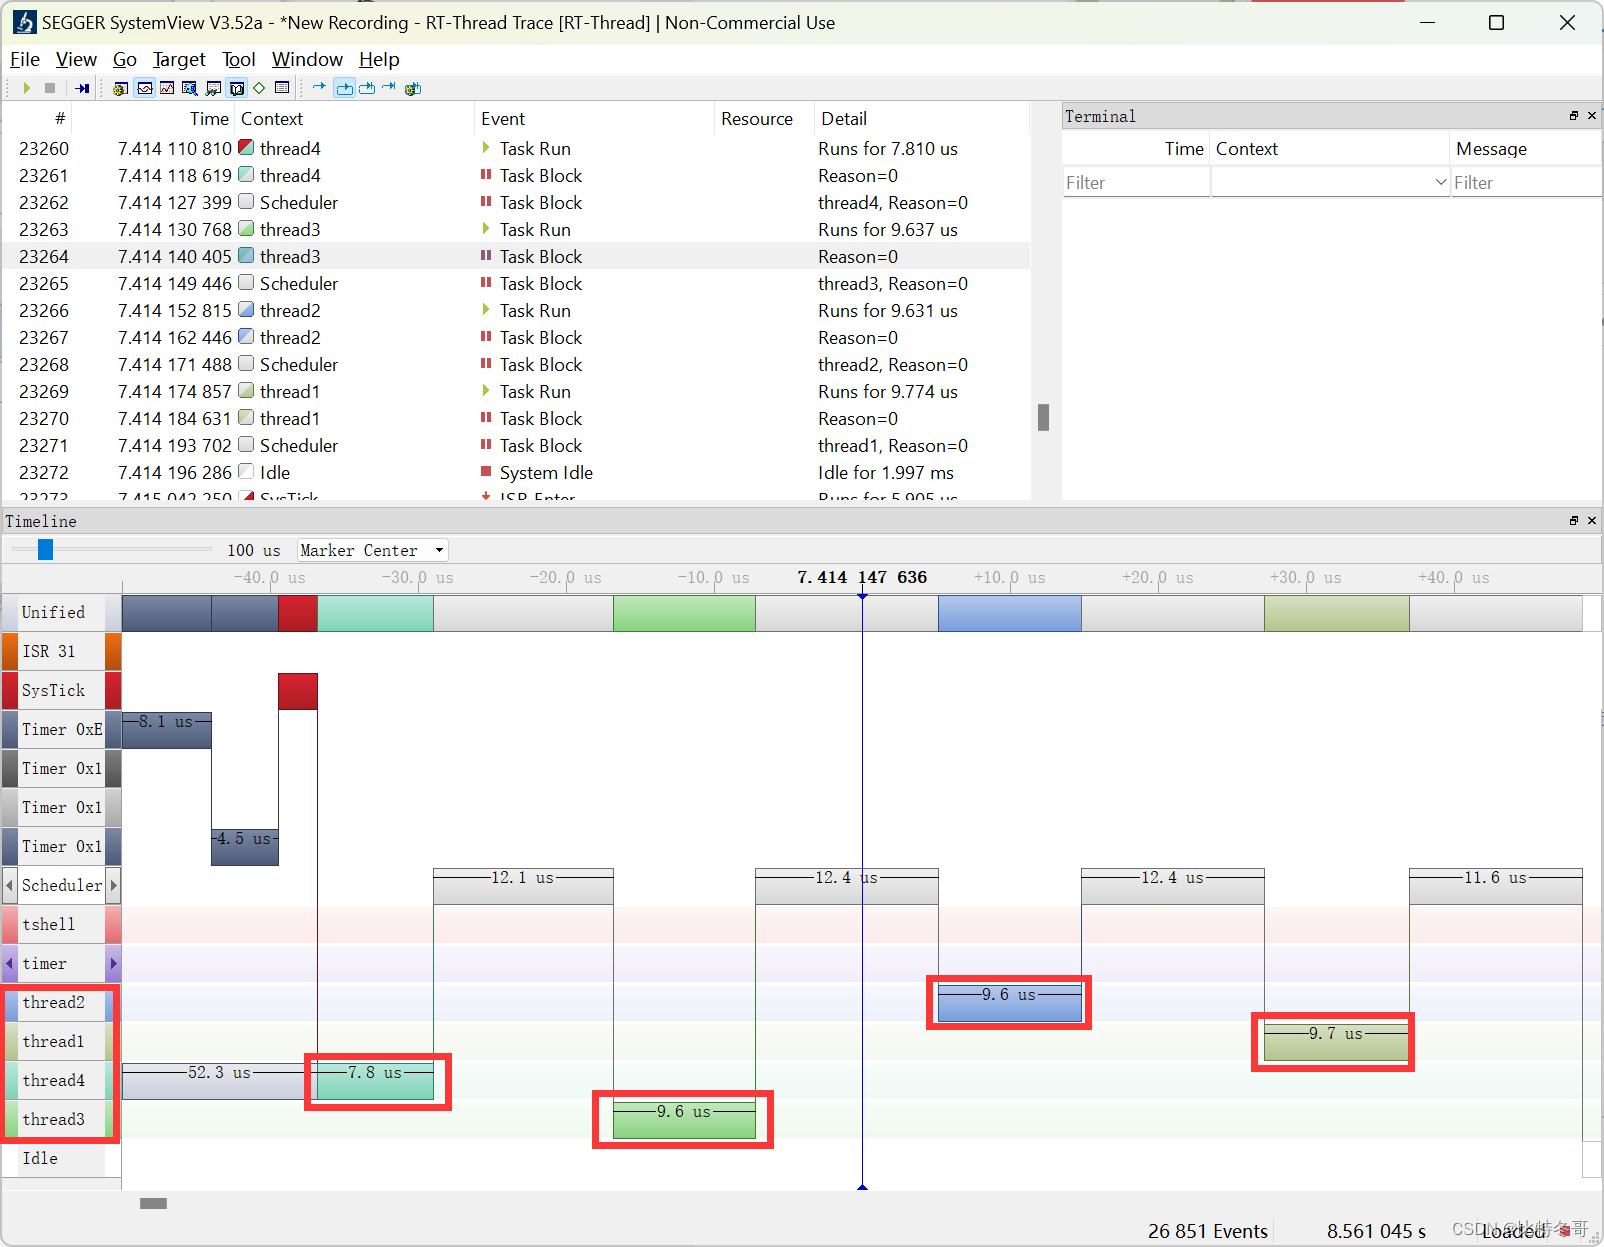Undock the Timeline panel
1604x1247 pixels.
coord(1573,520)
